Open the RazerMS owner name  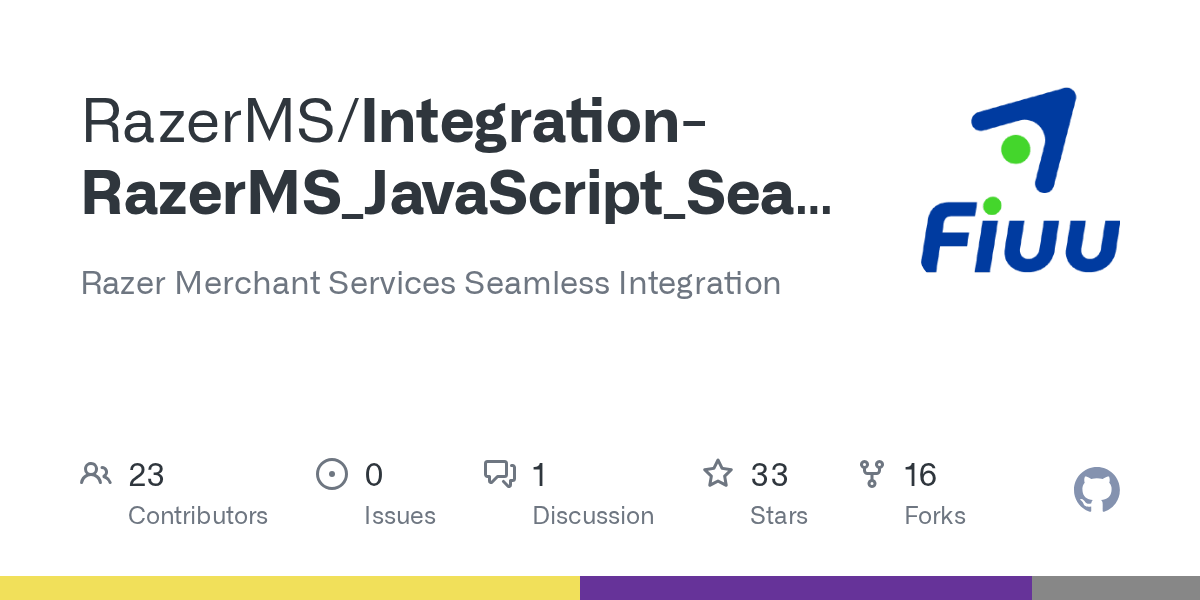click(x=211, y=122)
